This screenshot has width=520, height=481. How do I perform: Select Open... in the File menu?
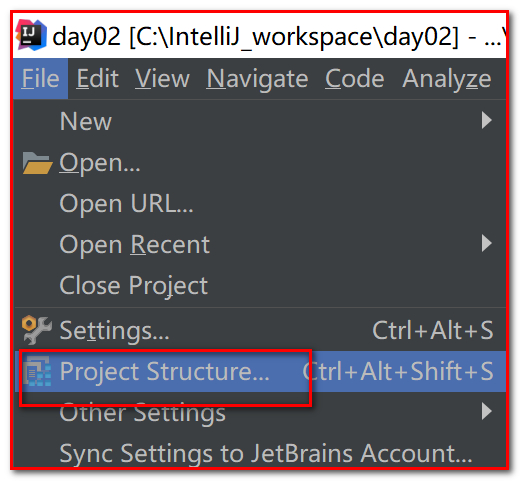click(x=260, y=163)
